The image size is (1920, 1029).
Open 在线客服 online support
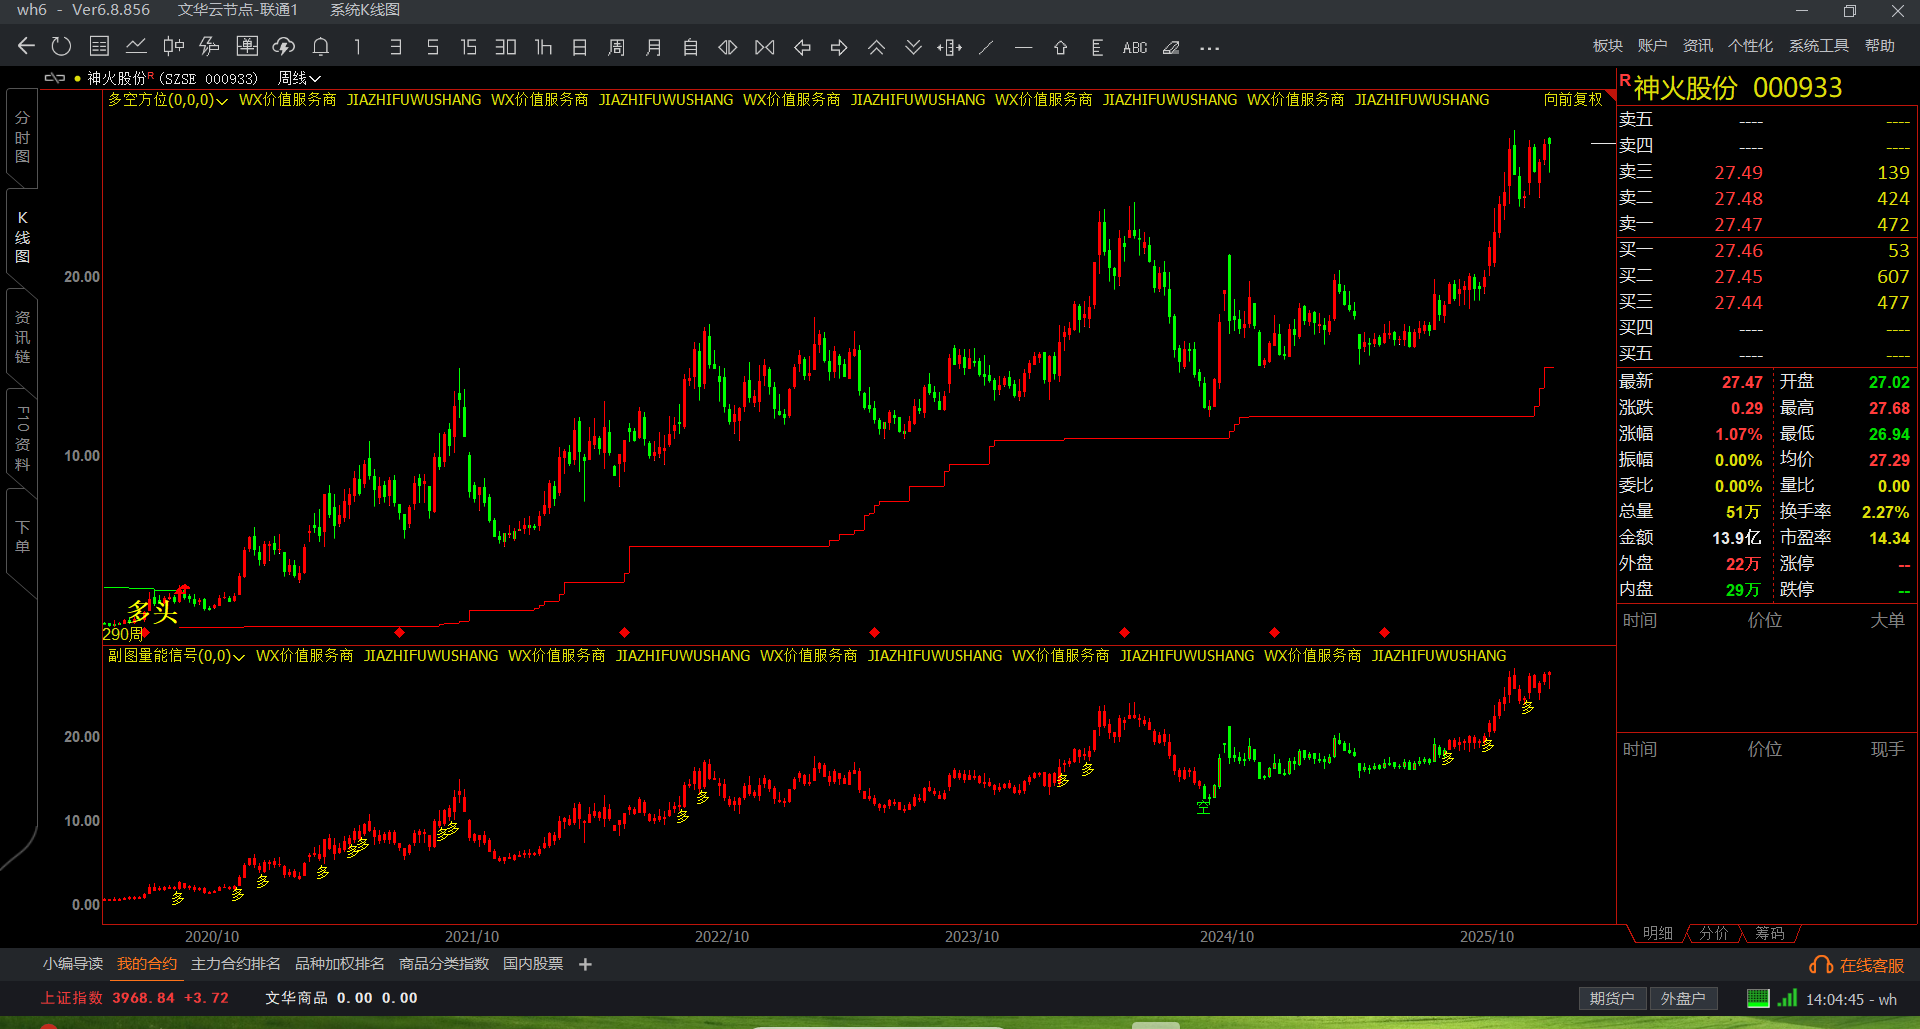pyautogui.click(x=1857, y=965)
